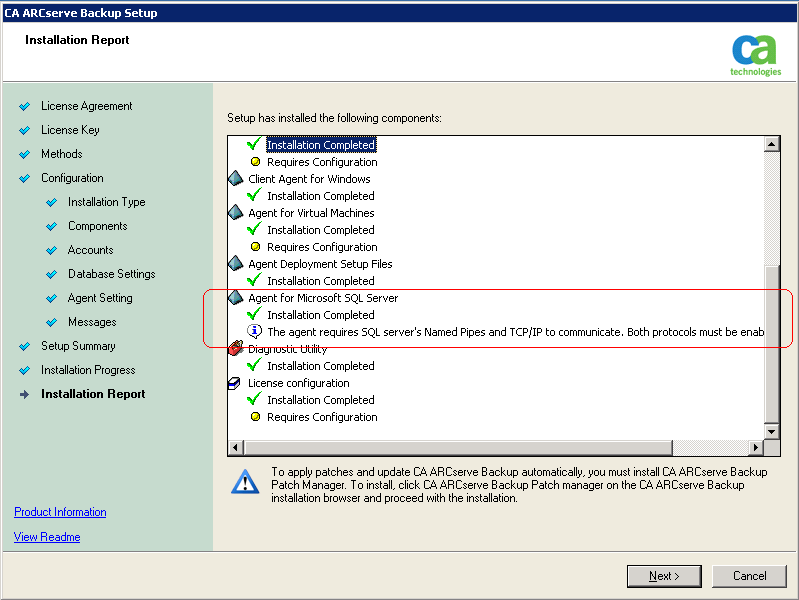Screen dimensions: 799x600
Task: Click the Next button
Action: [664, 576]
